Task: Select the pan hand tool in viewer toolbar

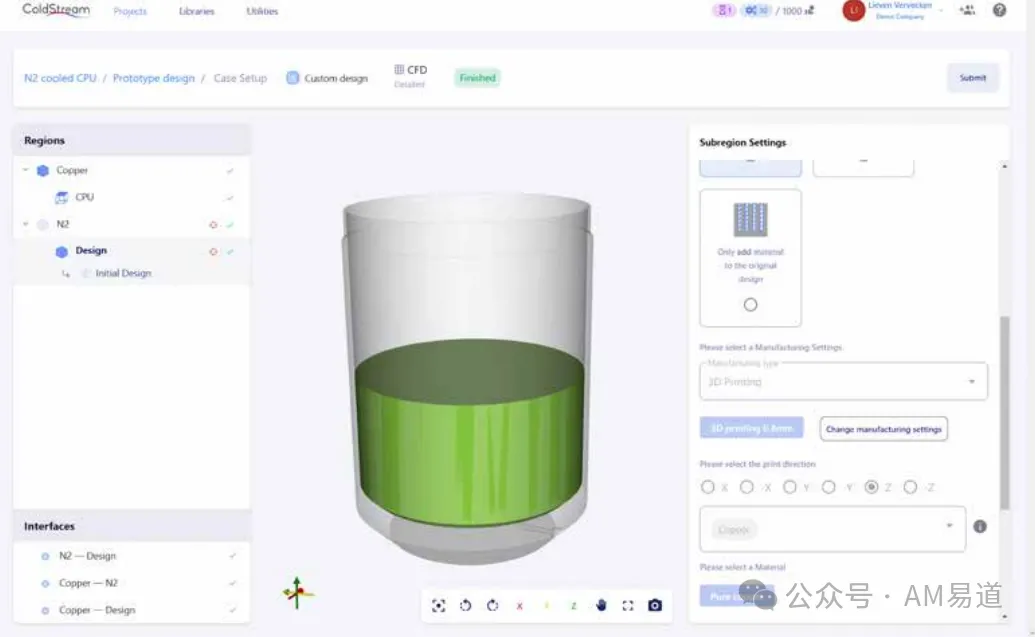Action: (601, 605)
